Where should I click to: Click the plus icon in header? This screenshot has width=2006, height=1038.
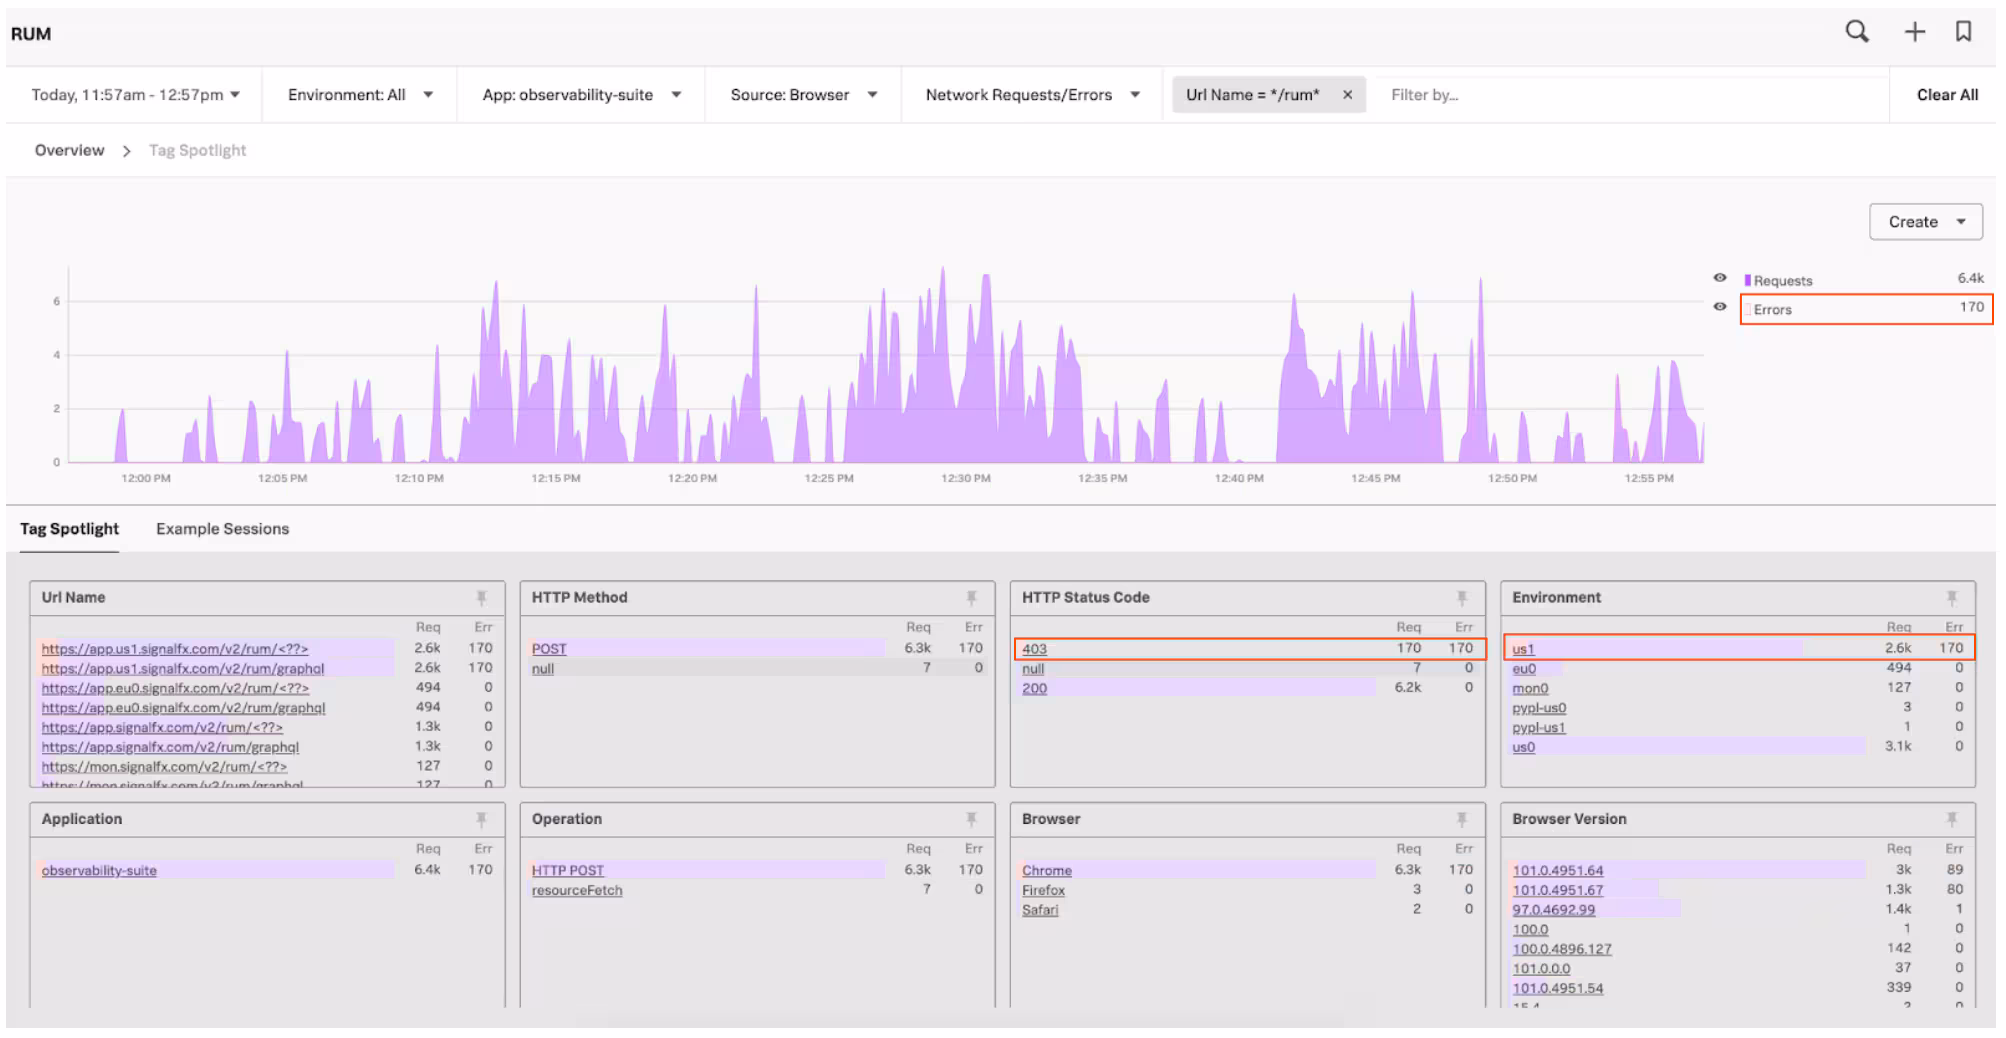pyautogui.click(x=1914, y=32)
